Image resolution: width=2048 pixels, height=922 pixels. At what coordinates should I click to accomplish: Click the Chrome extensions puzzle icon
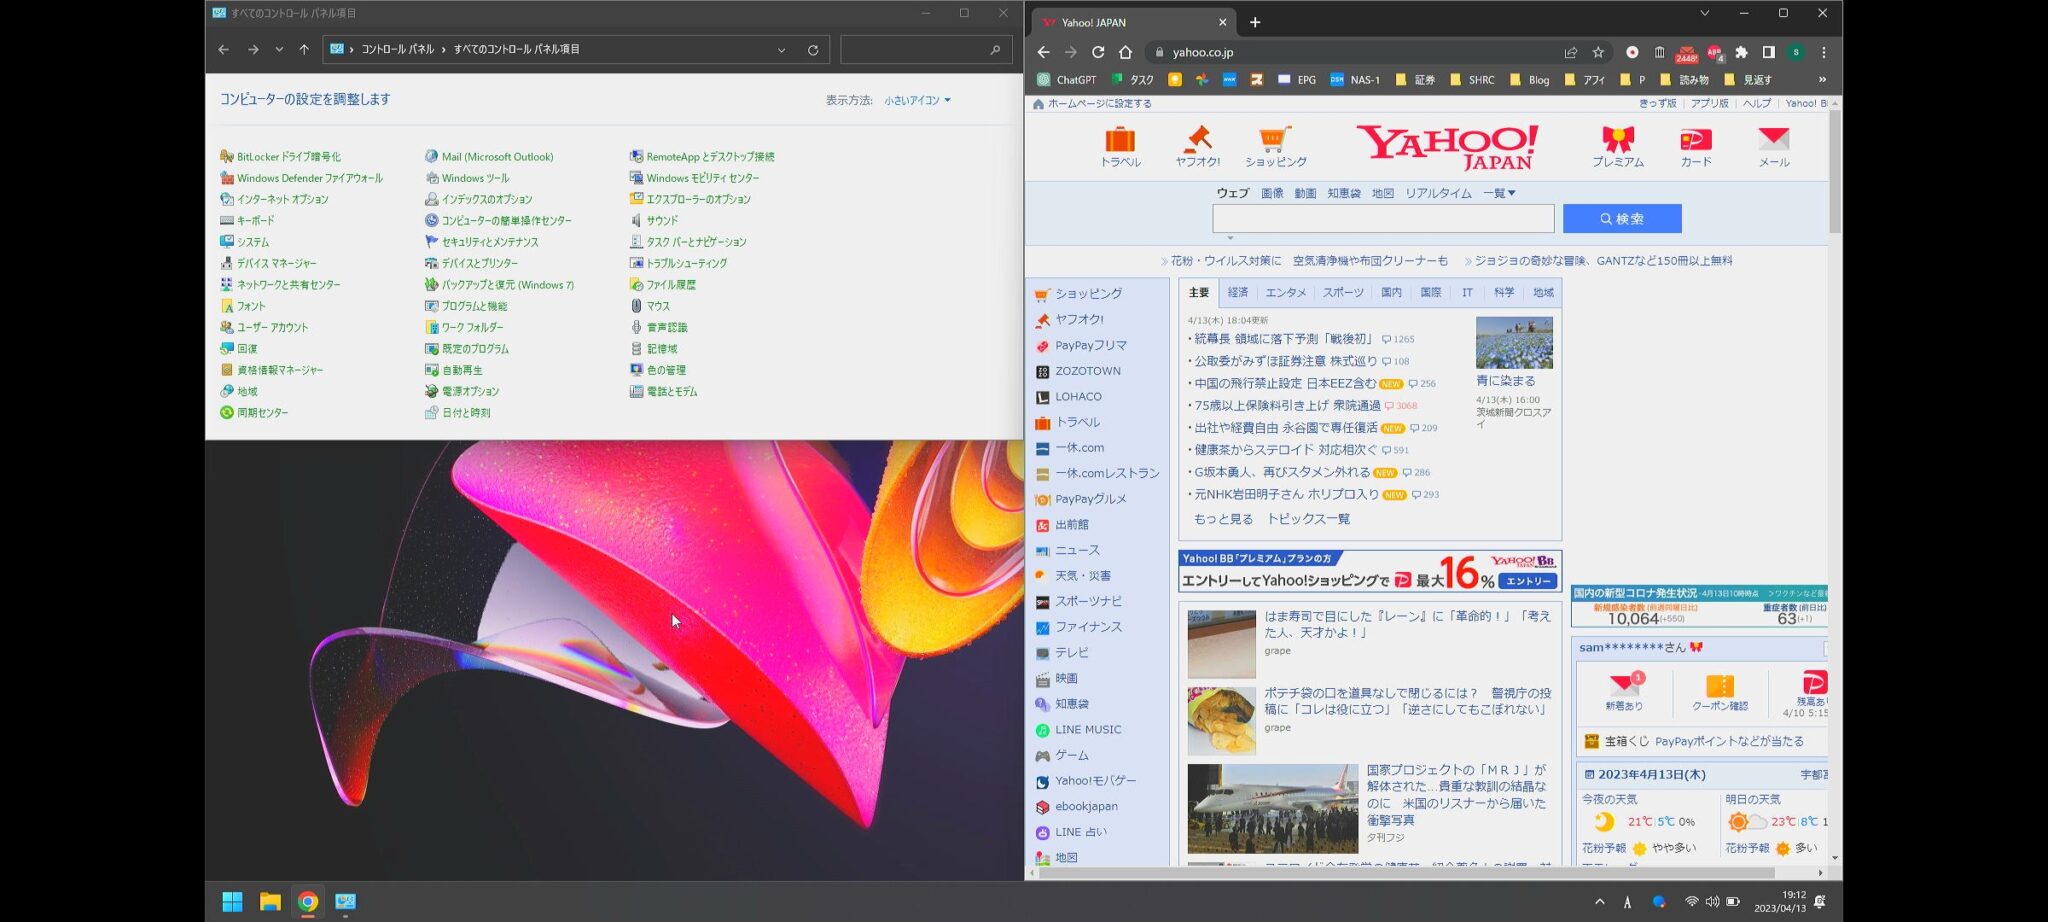[1740, 52]
